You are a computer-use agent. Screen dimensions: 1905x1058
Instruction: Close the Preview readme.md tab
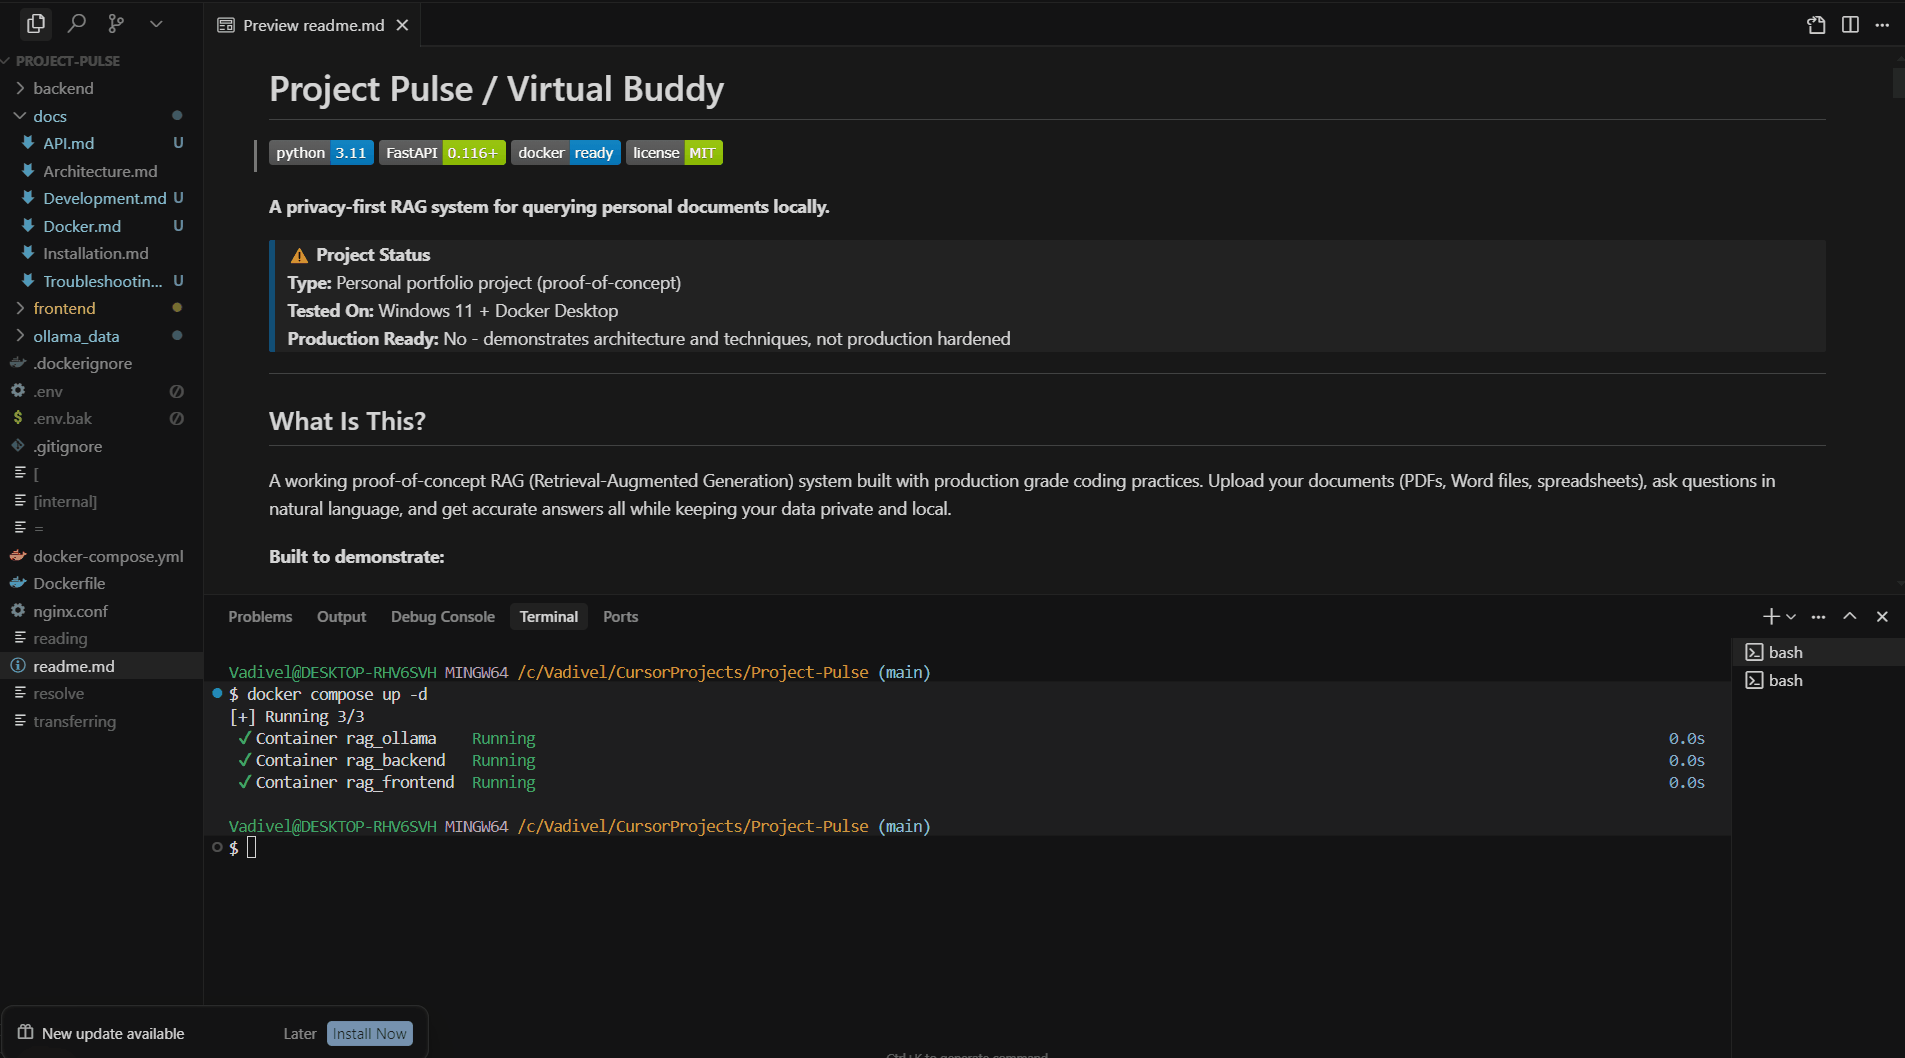[x=402, y=25]
